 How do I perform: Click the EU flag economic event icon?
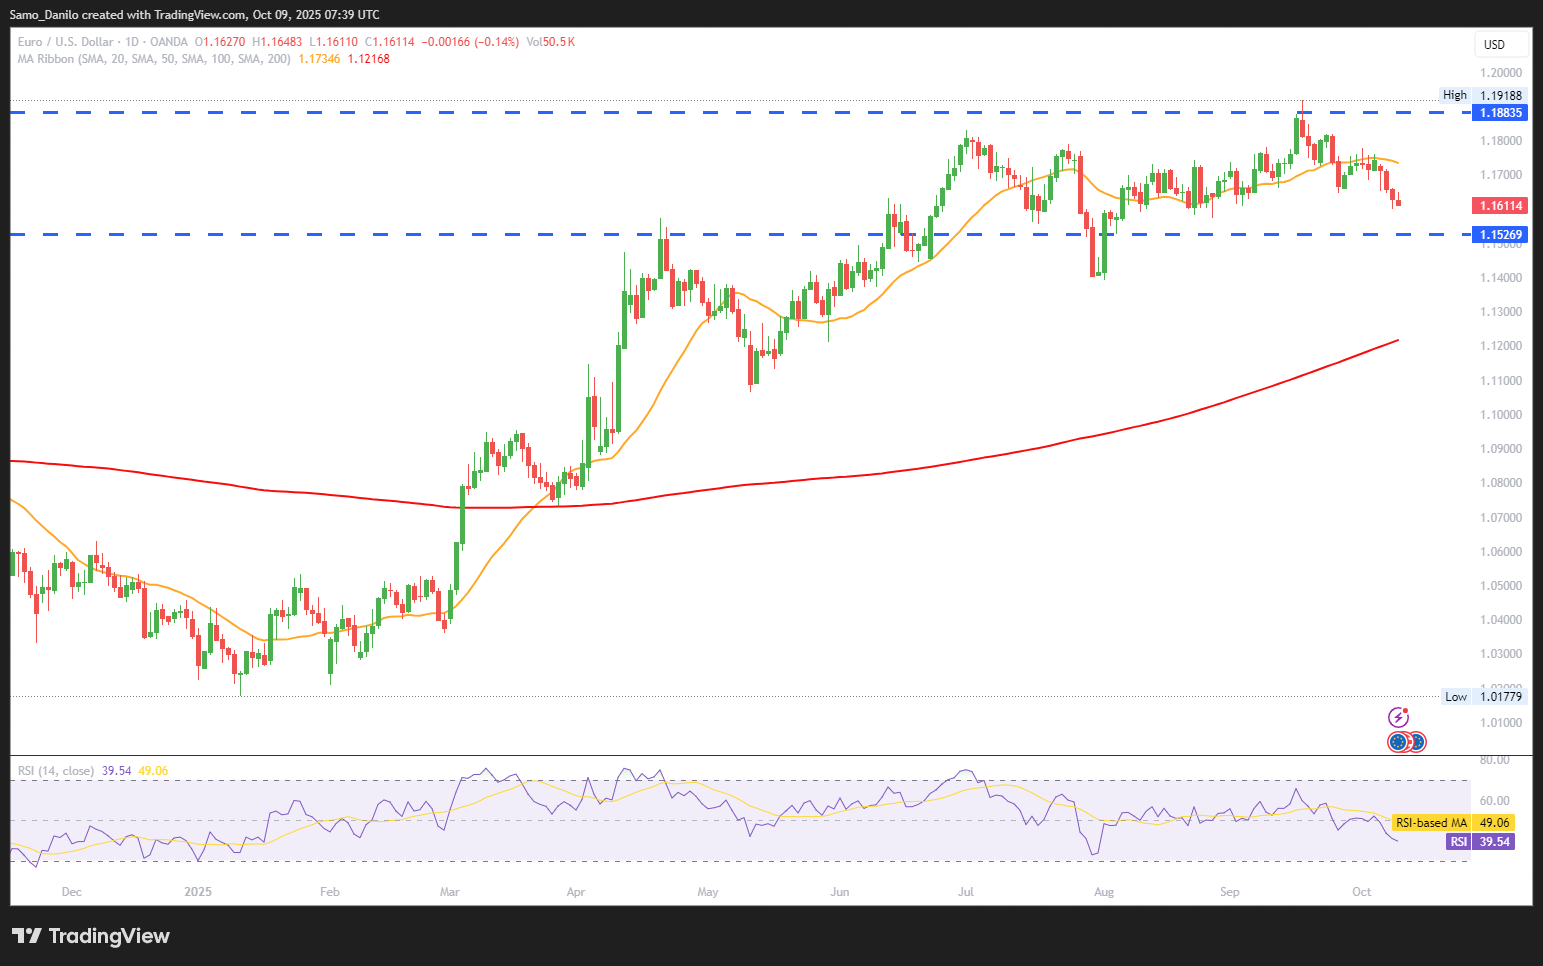(x=1398, y=742)
